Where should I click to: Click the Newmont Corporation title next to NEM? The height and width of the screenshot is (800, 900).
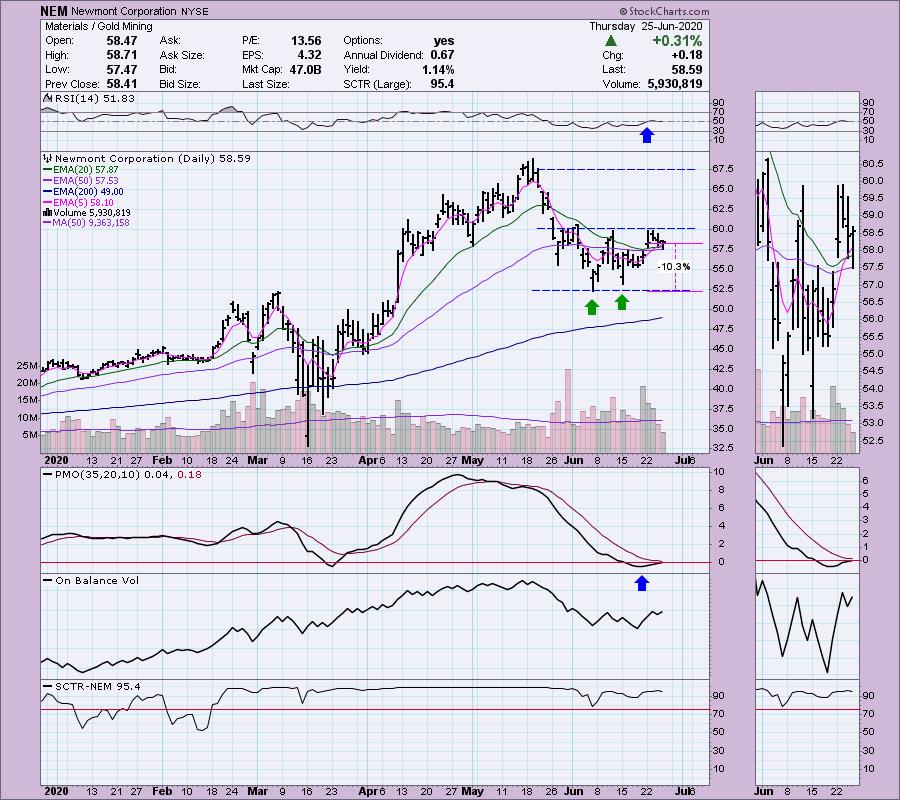point(123,11)
